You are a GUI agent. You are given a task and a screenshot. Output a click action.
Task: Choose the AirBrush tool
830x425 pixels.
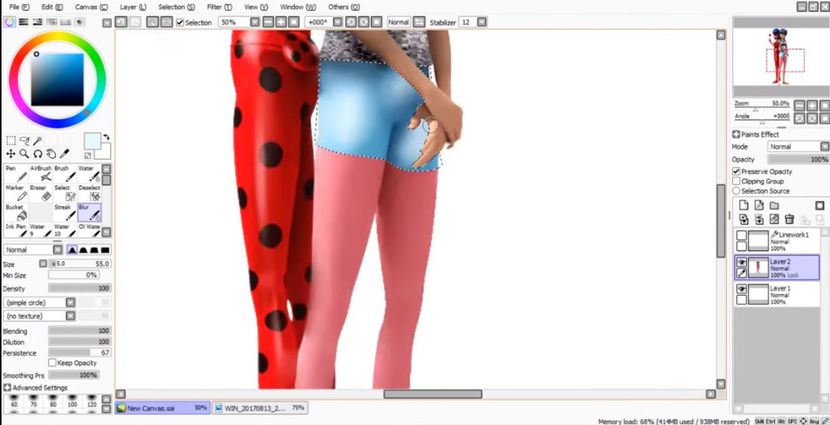point(41,174)
